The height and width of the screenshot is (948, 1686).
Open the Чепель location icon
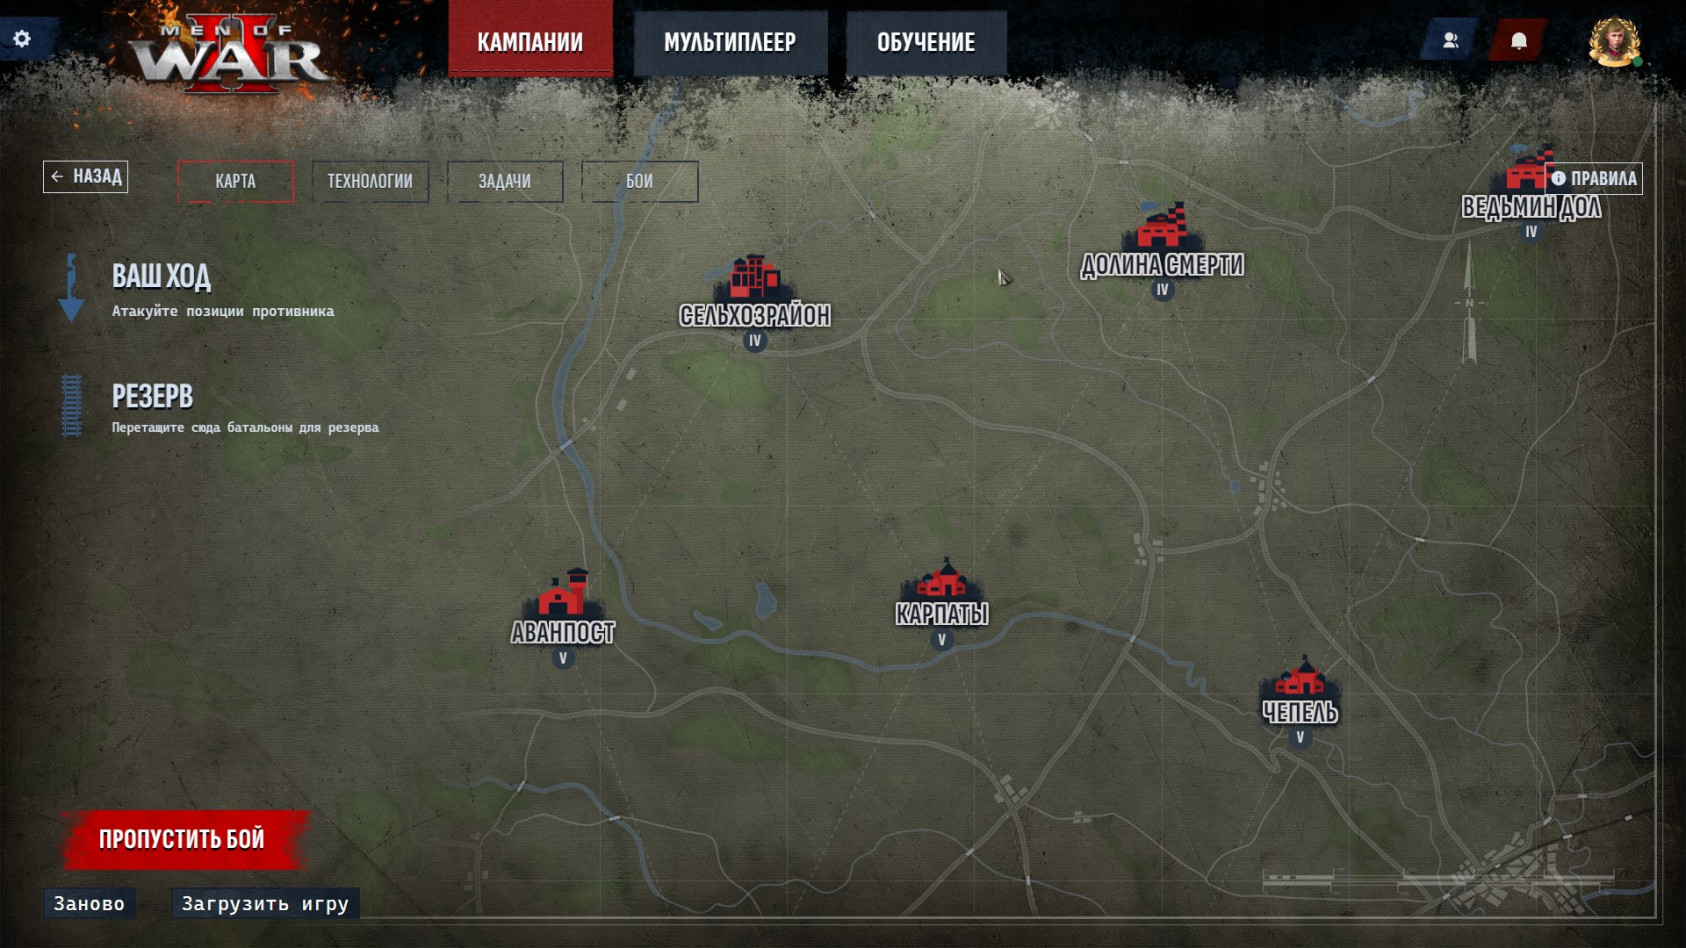(1300, 680)
